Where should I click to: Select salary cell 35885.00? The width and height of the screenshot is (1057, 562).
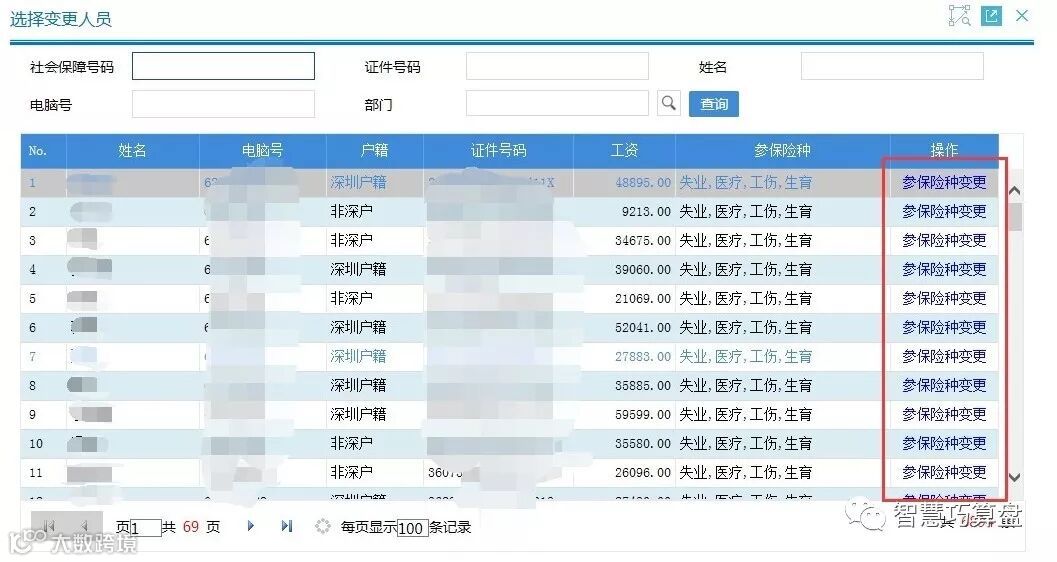coord(642,385)
